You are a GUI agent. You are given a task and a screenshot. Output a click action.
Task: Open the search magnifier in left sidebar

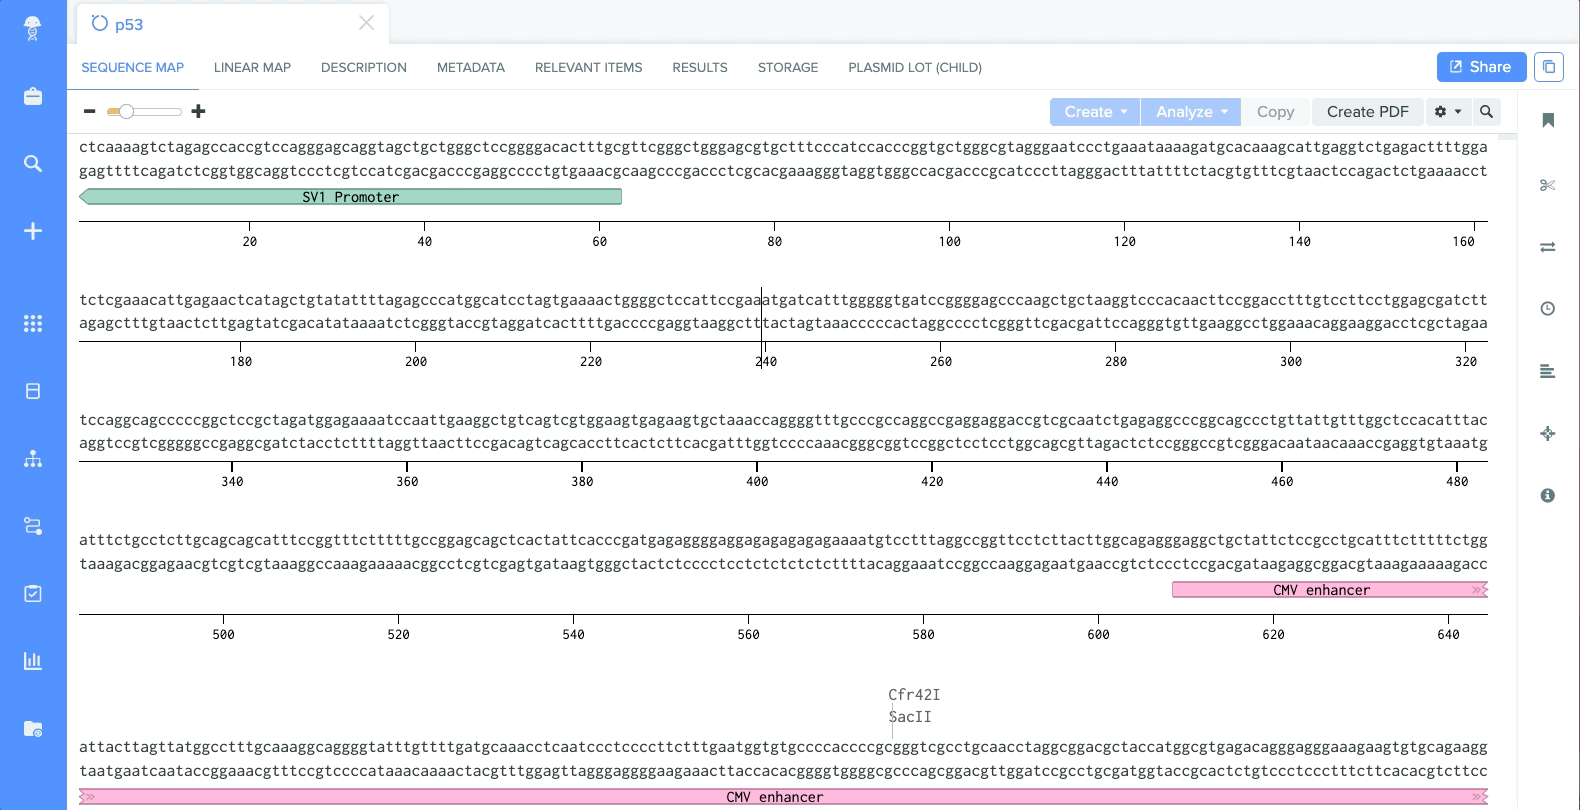point(33,163)
